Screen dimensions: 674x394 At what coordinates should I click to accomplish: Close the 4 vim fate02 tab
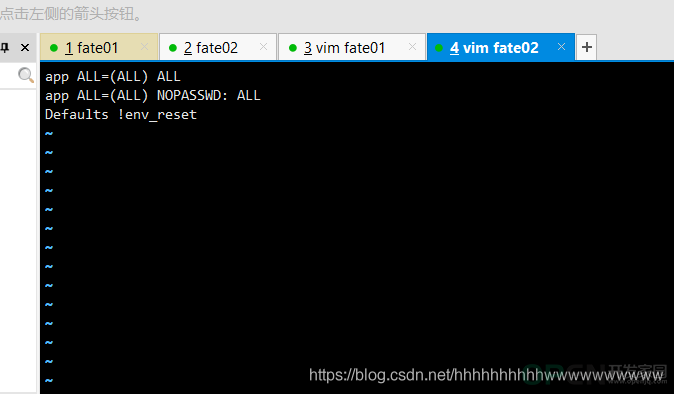point(561,46)
